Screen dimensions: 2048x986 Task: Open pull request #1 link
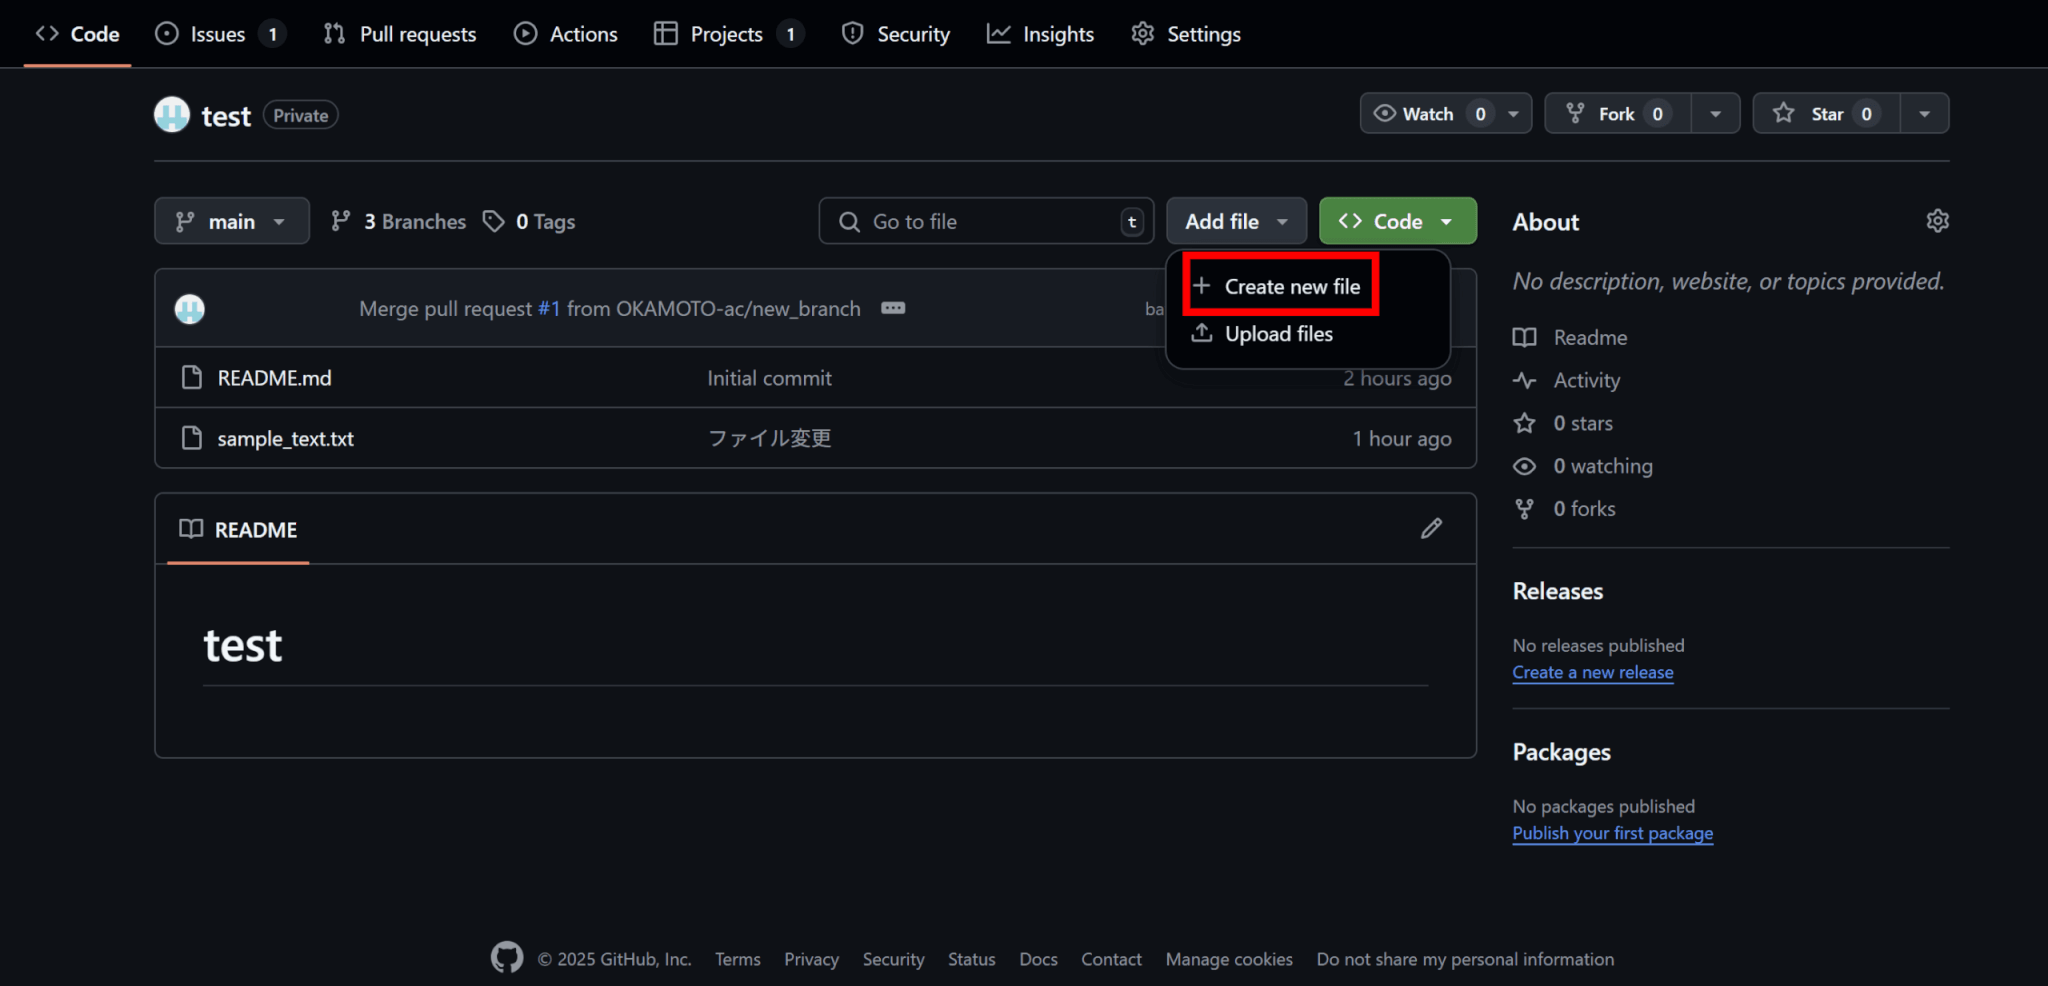pos(549,308)
